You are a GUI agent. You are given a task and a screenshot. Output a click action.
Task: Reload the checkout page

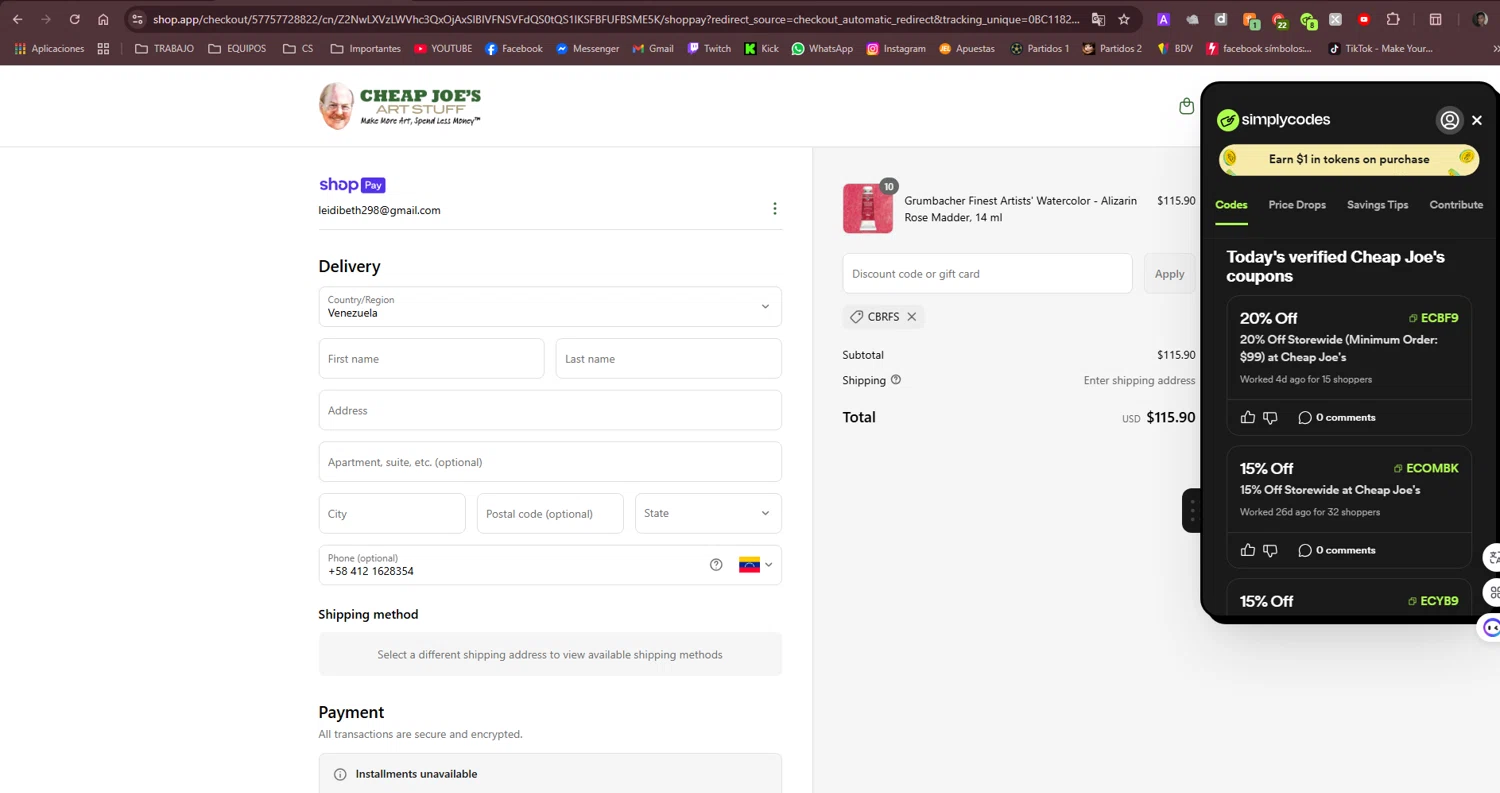(x=74, y=19)
